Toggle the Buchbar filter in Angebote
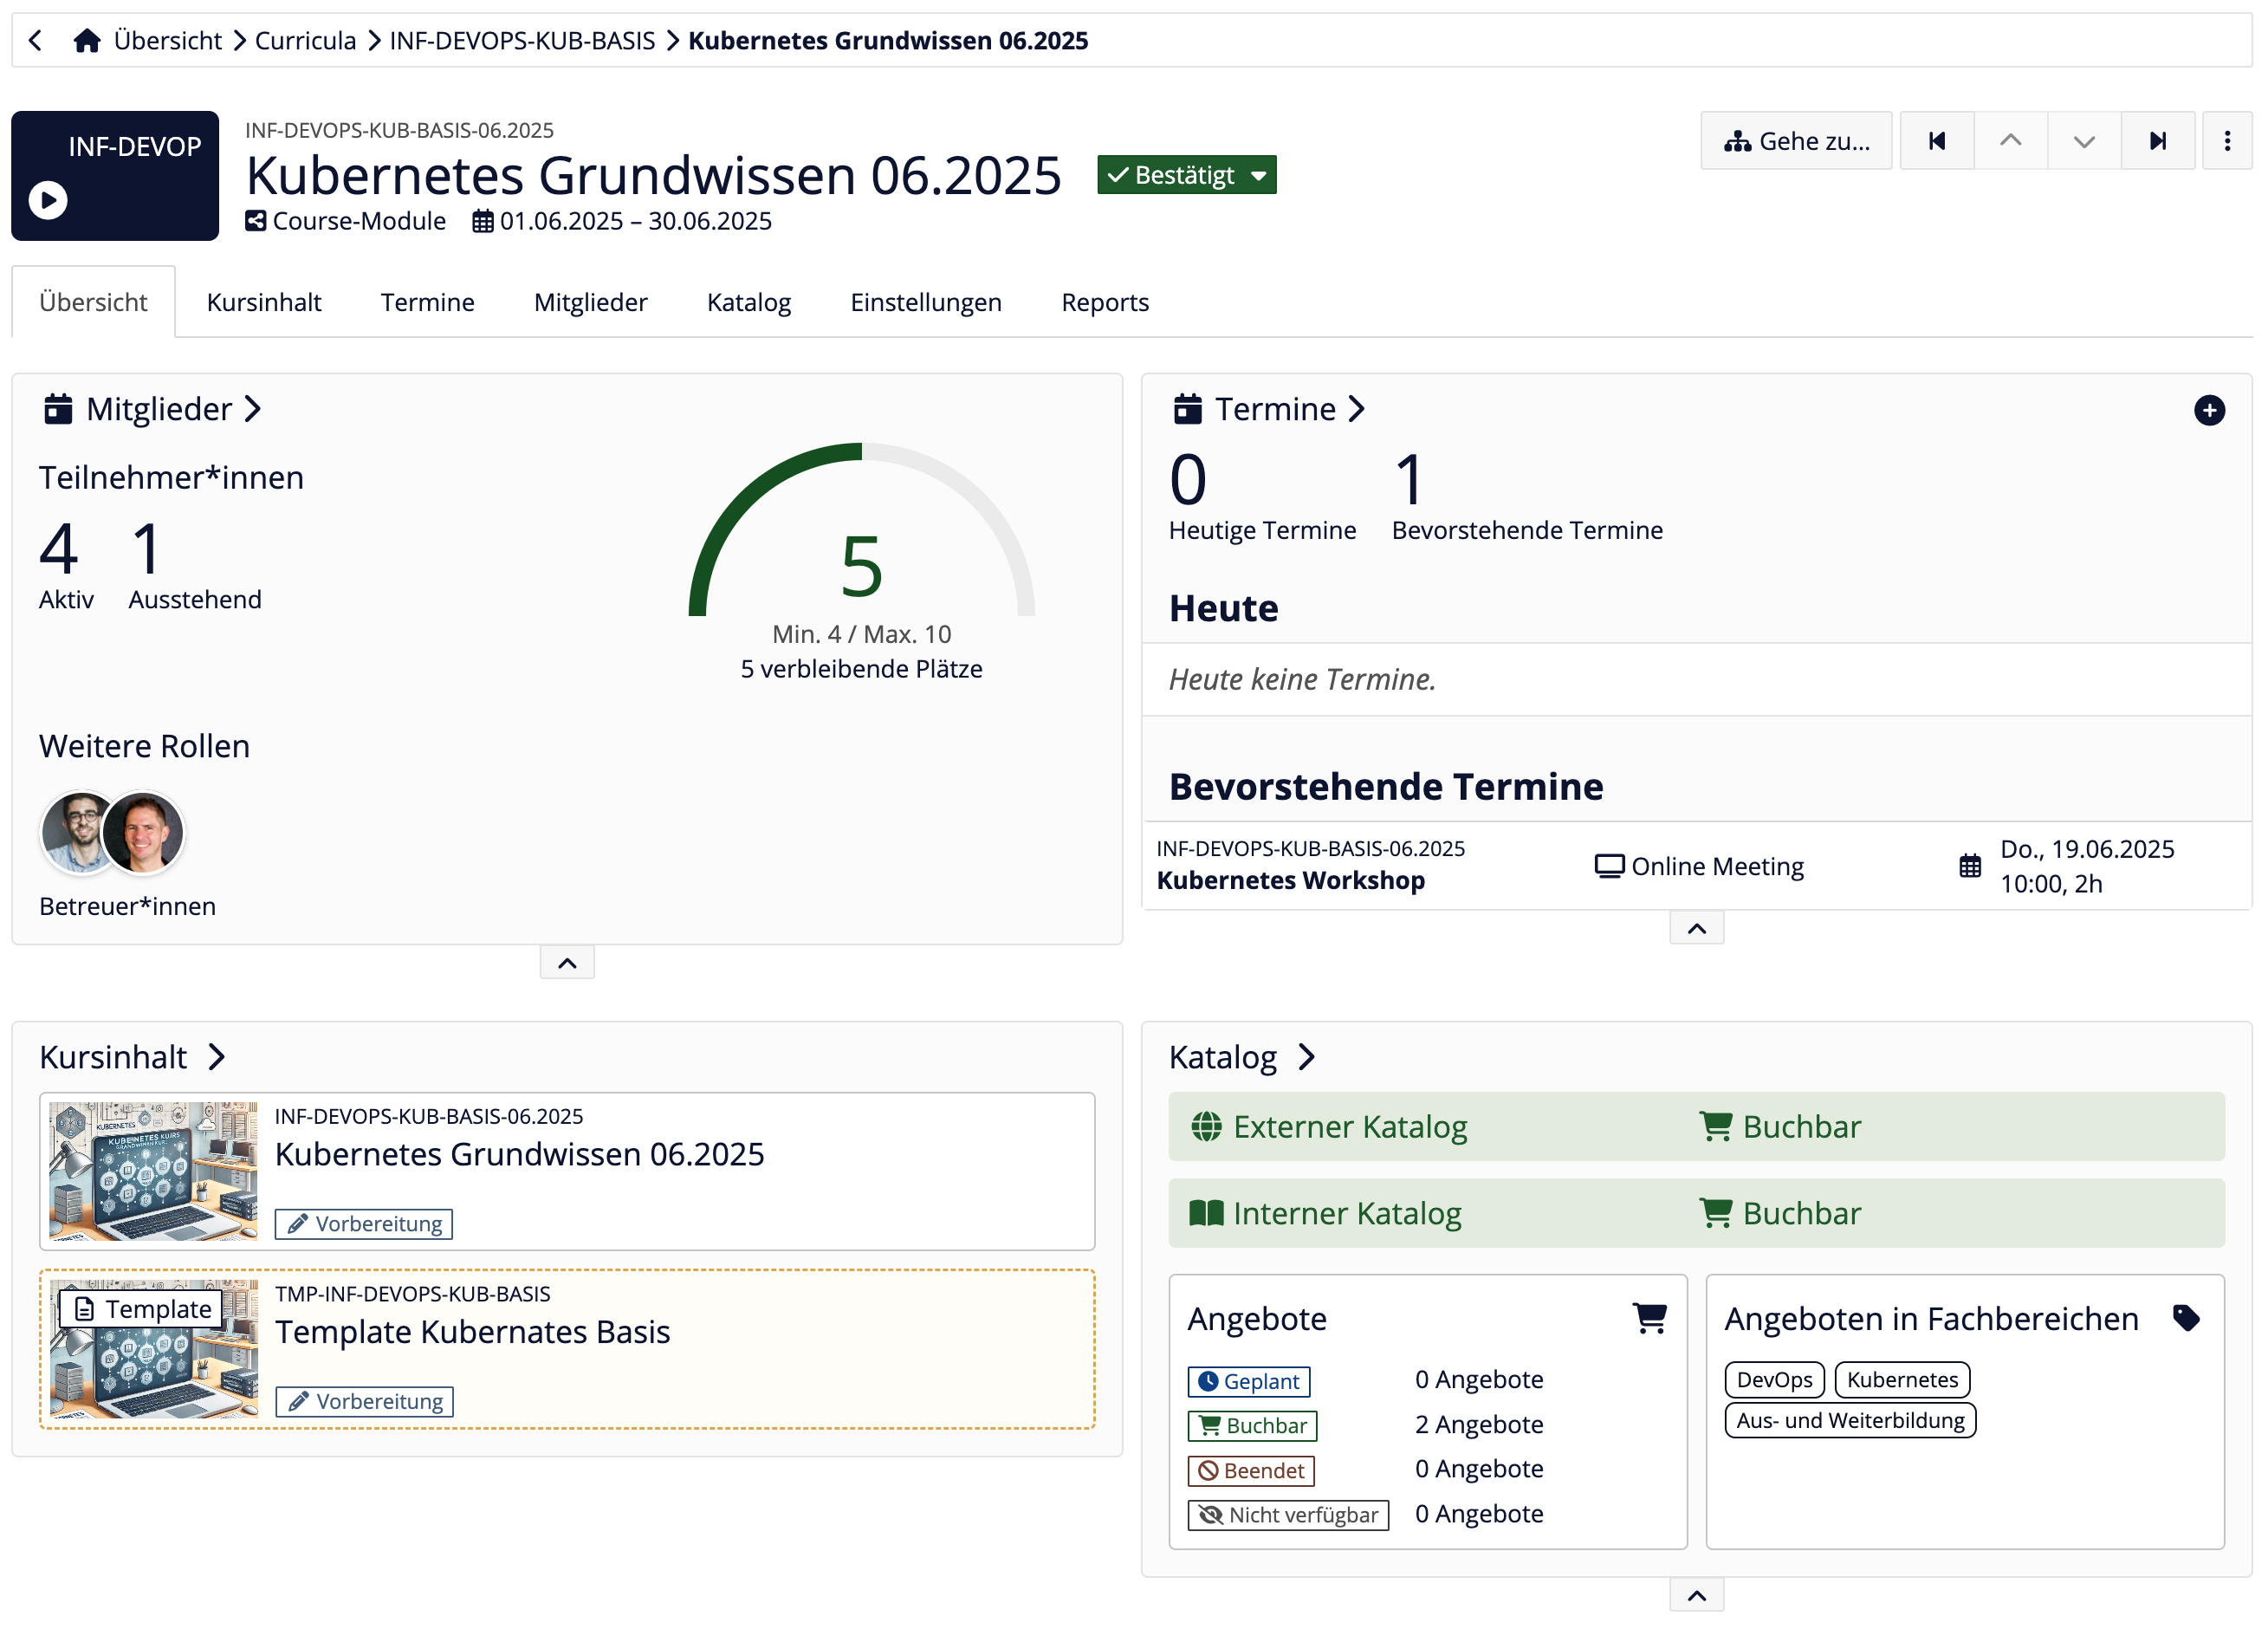Image resolution: width=2268 pixels, height=1629 pixels. tap(1251, 1425)
